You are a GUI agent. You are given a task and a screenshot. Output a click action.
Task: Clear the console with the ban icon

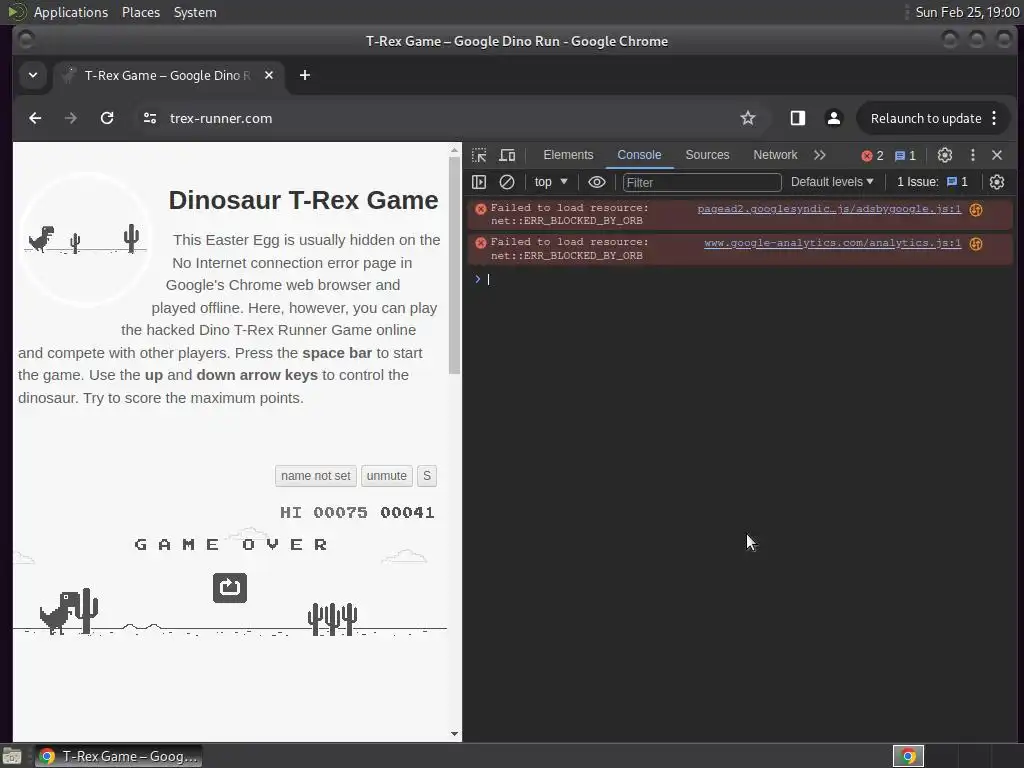[507, 182]
